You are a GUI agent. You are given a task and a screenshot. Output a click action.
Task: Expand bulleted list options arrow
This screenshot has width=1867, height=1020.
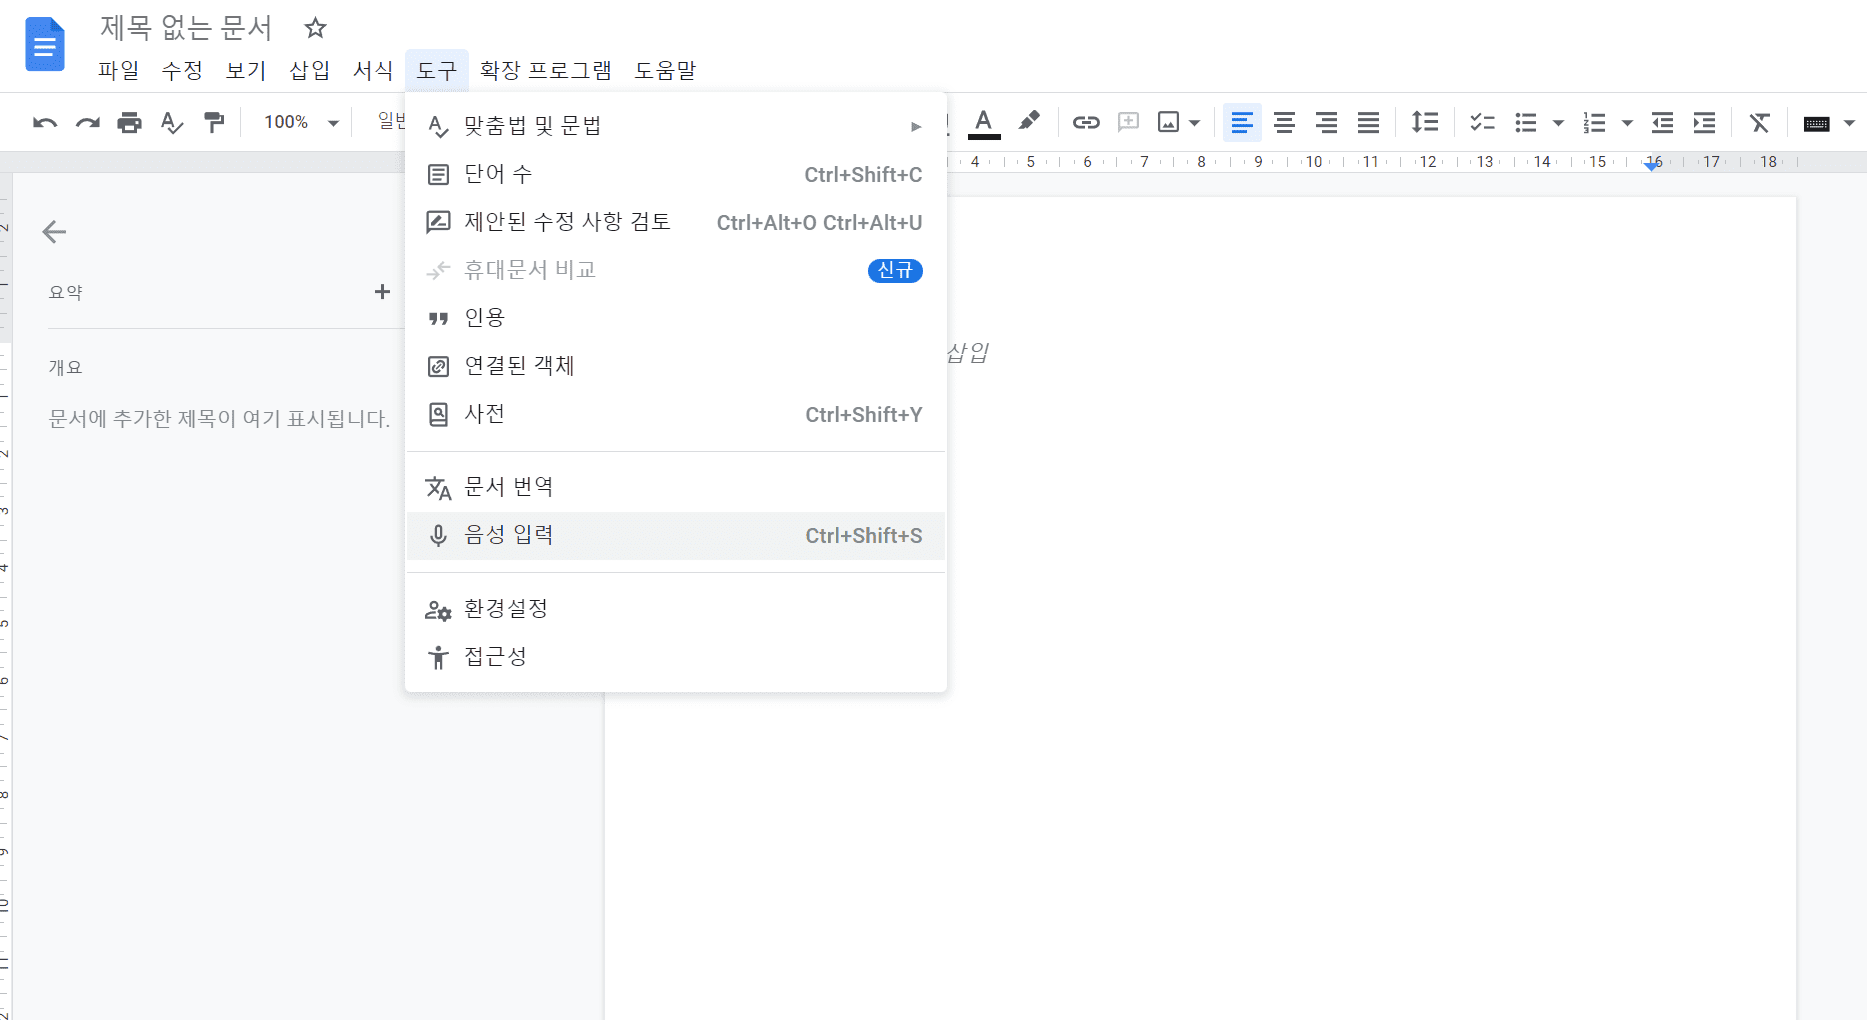(1558, 123)
